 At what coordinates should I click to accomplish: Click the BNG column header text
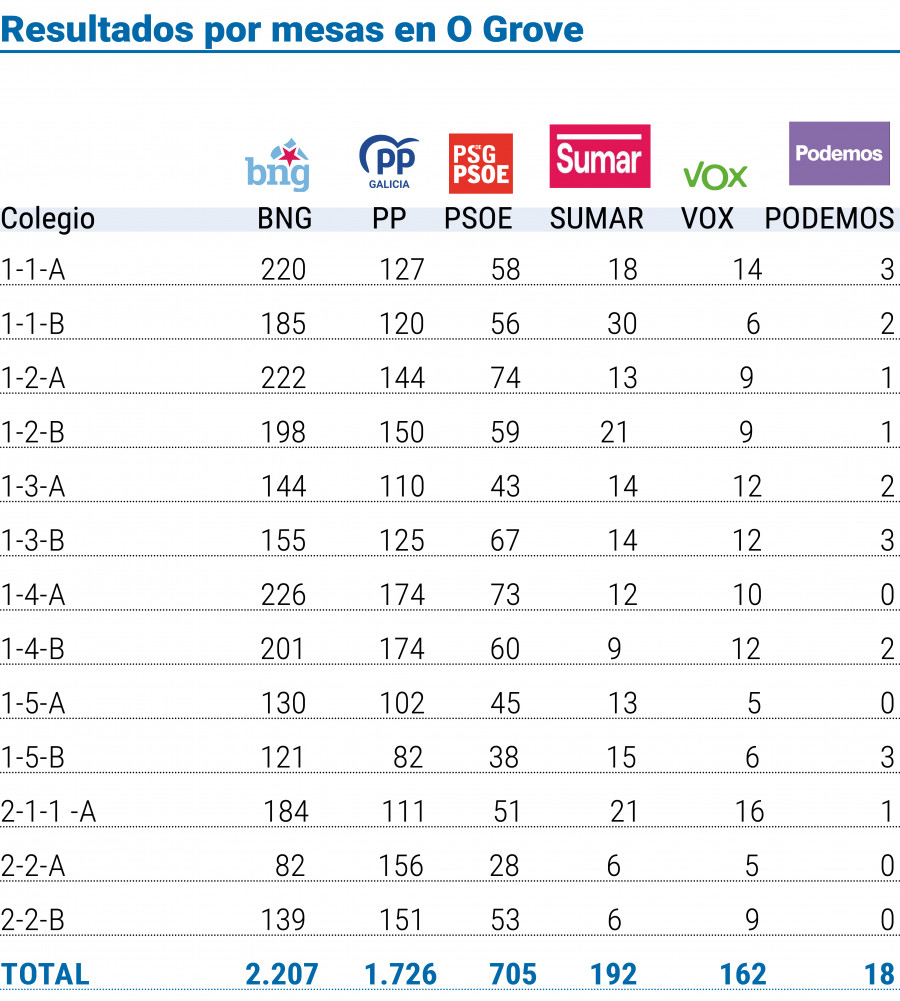pos(285,219)
